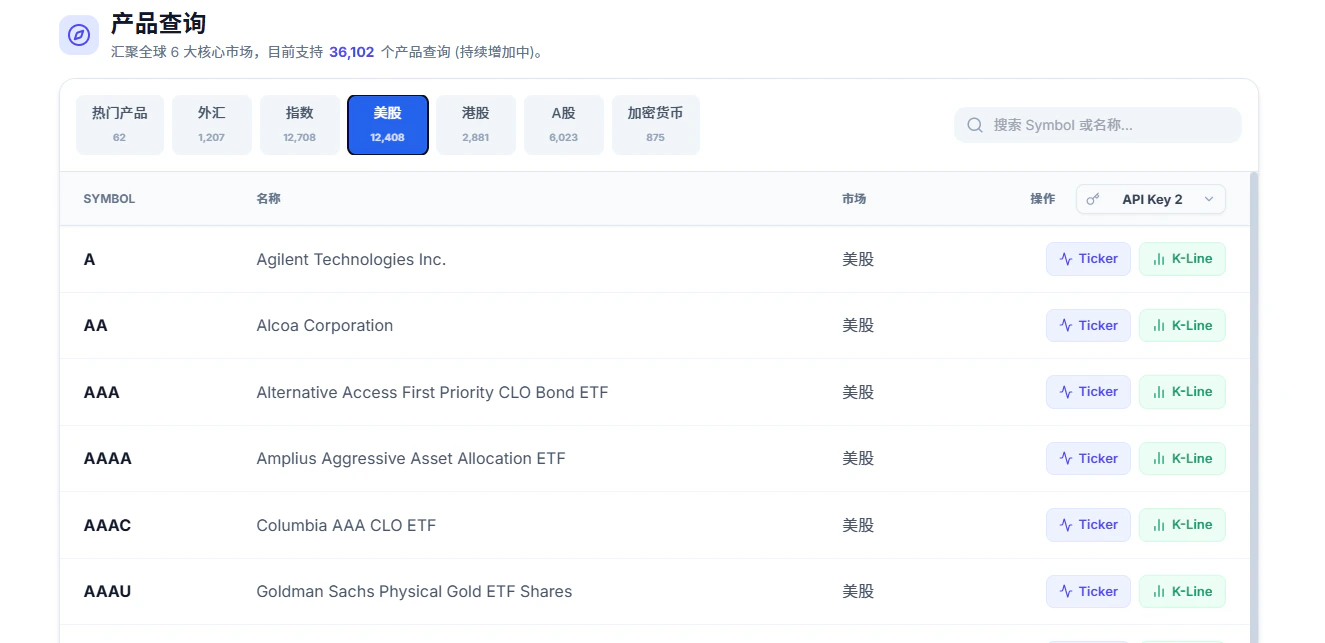Screen dimensions: 1325x643
Task: Click symbol AAAC in the table
Action: coord(107,525)
